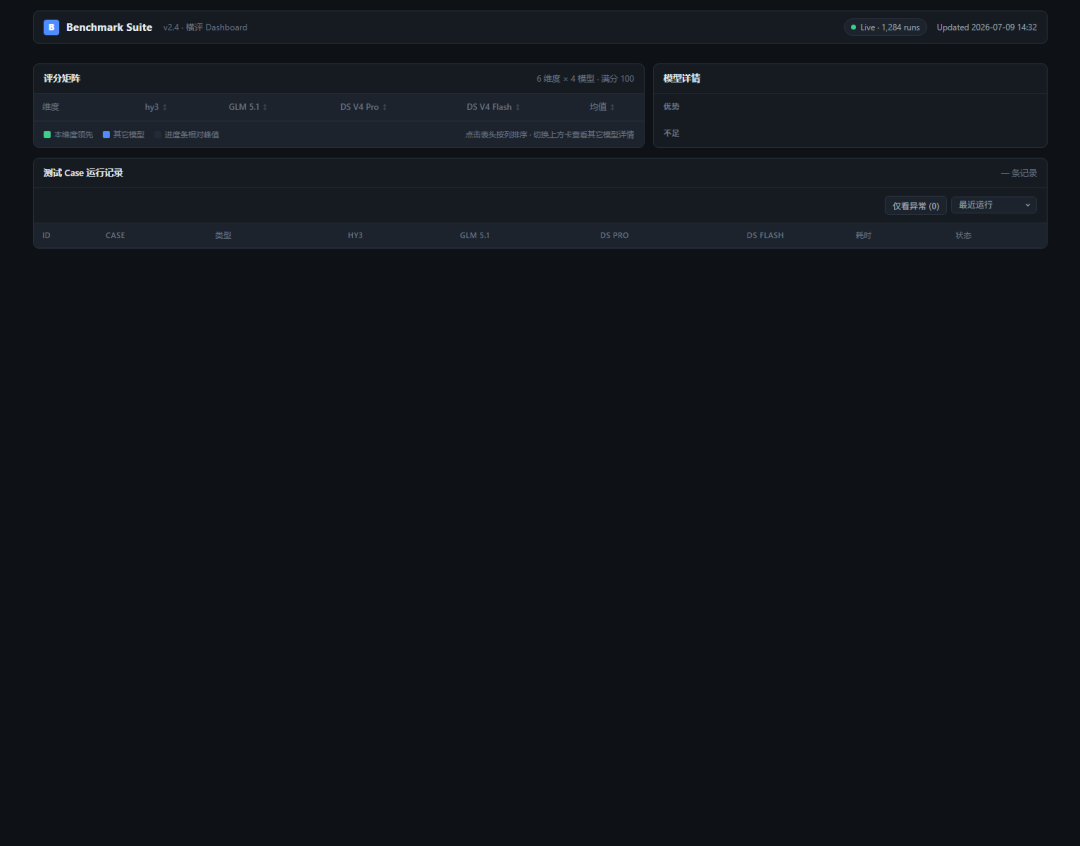1080x846 pixels.
Task: Click the chevron arrow in 最近运行 dropdown
Action: pos(1028,205)
